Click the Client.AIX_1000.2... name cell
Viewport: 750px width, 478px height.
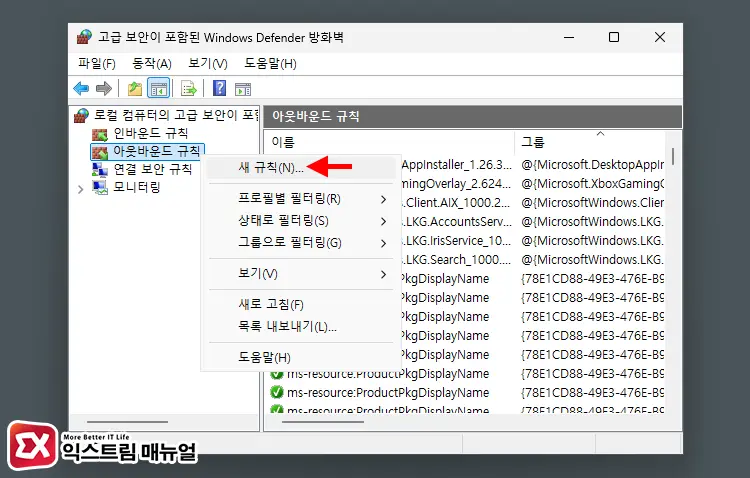[457, 203]
